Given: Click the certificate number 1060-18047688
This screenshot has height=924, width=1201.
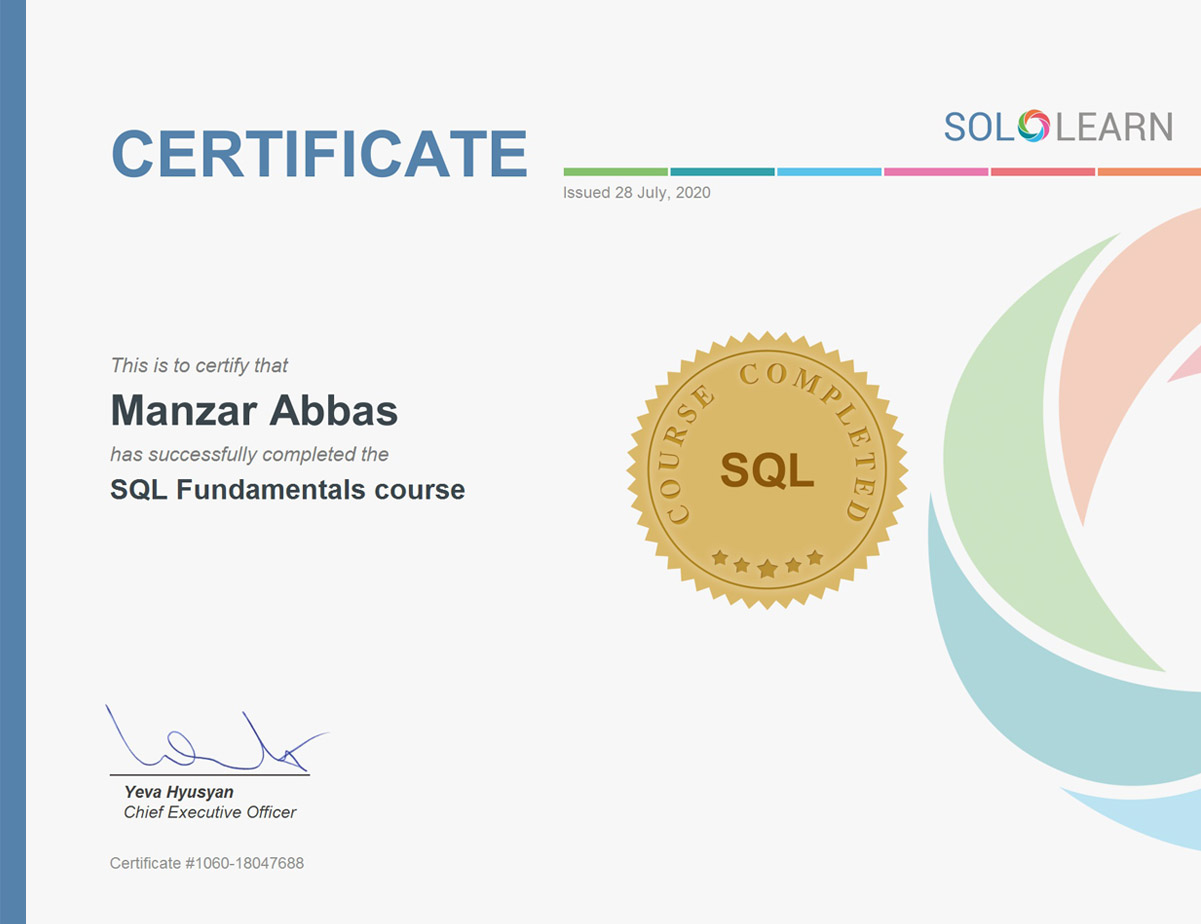Looking at the screenshot, I should 207,862.
